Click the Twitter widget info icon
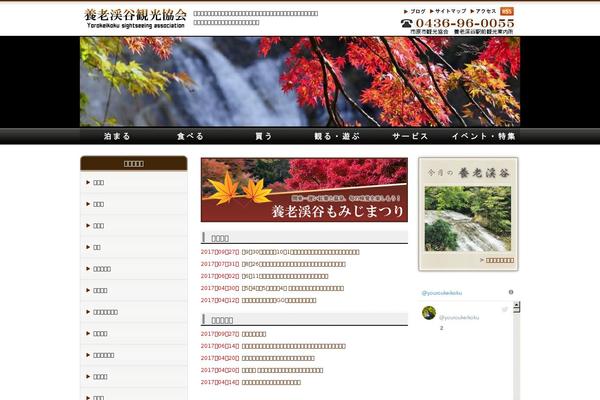Screen dimensions: 600x400 [x=511, y=292]
